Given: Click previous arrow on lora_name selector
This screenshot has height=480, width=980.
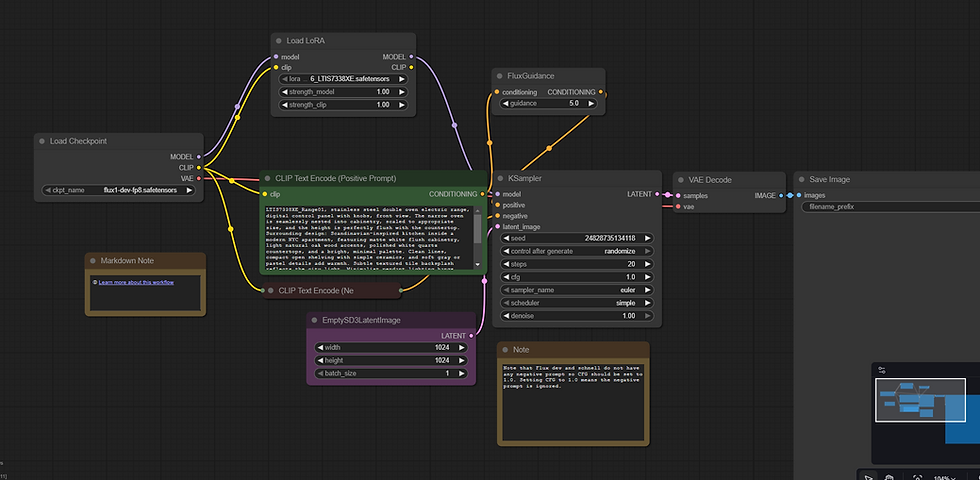Looking at the screenshot, I should (x=284, y=79).
